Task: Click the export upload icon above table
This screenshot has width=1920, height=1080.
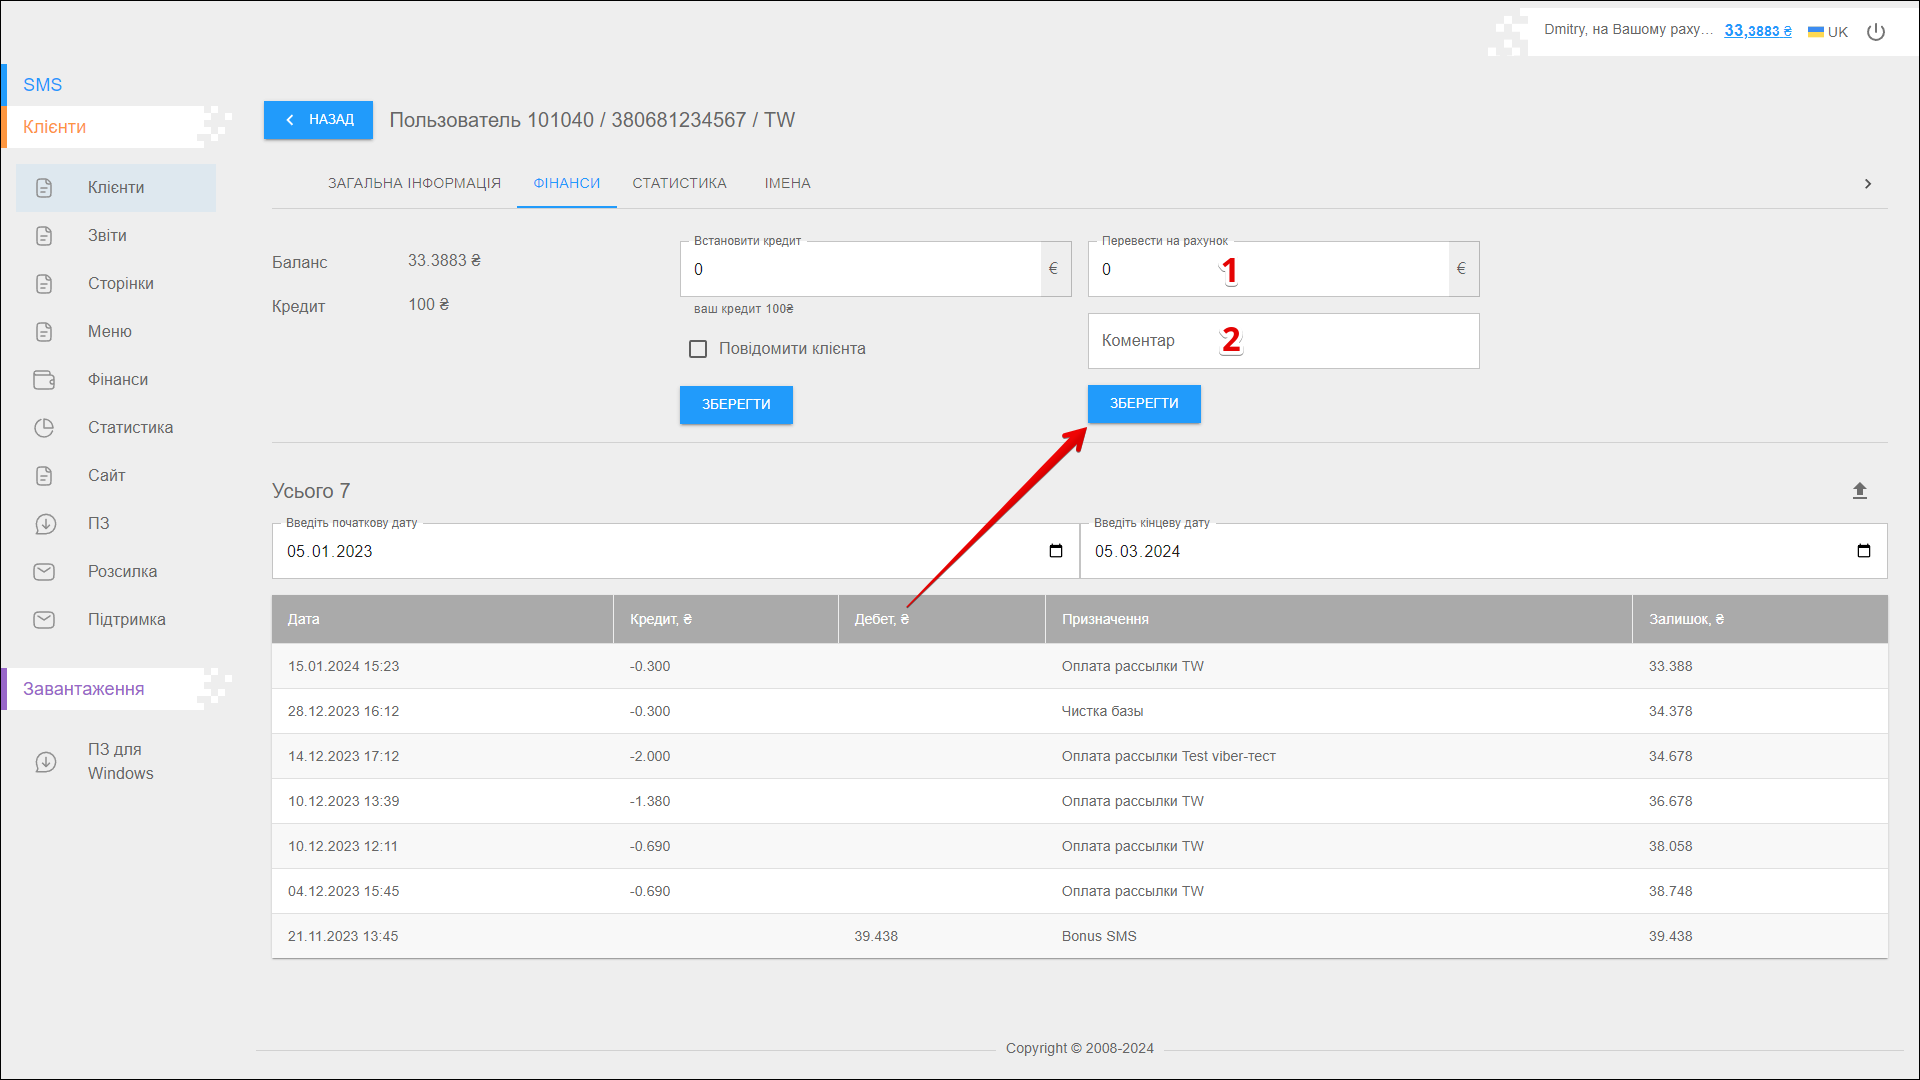Action: click(1859, 491)
